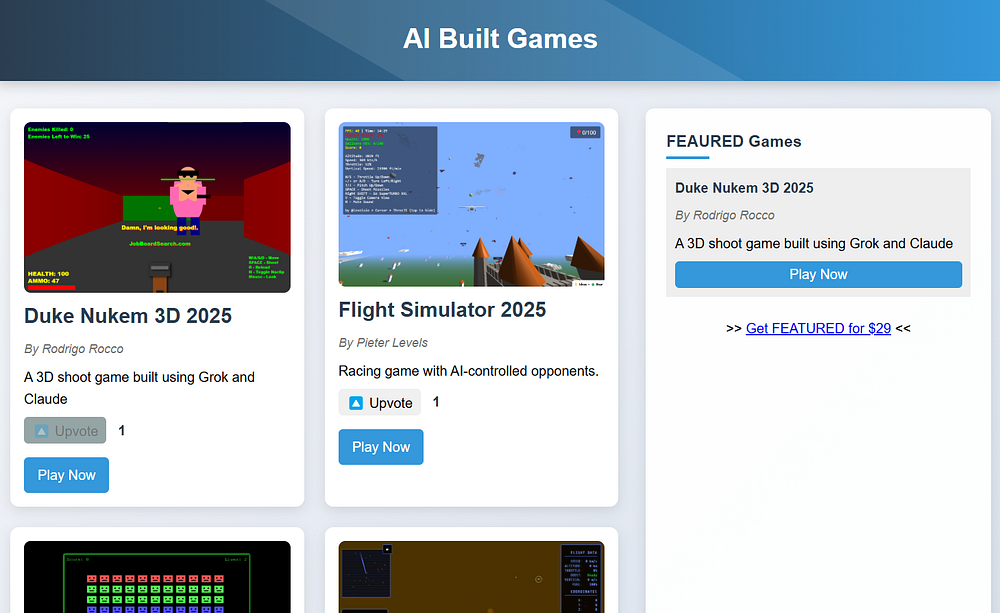The image size is (1000, 613).
Task: Click By Rodrigo Rocco on the game card
Action: coord(74,349)
